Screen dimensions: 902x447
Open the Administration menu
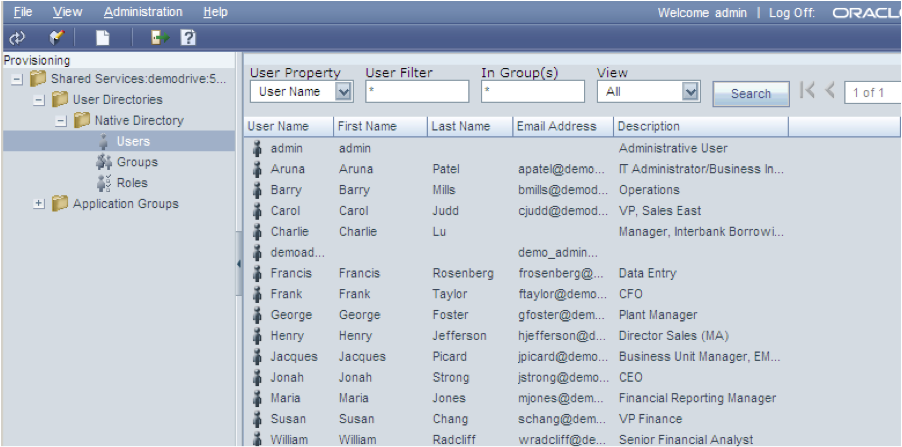tap(143, 12)
